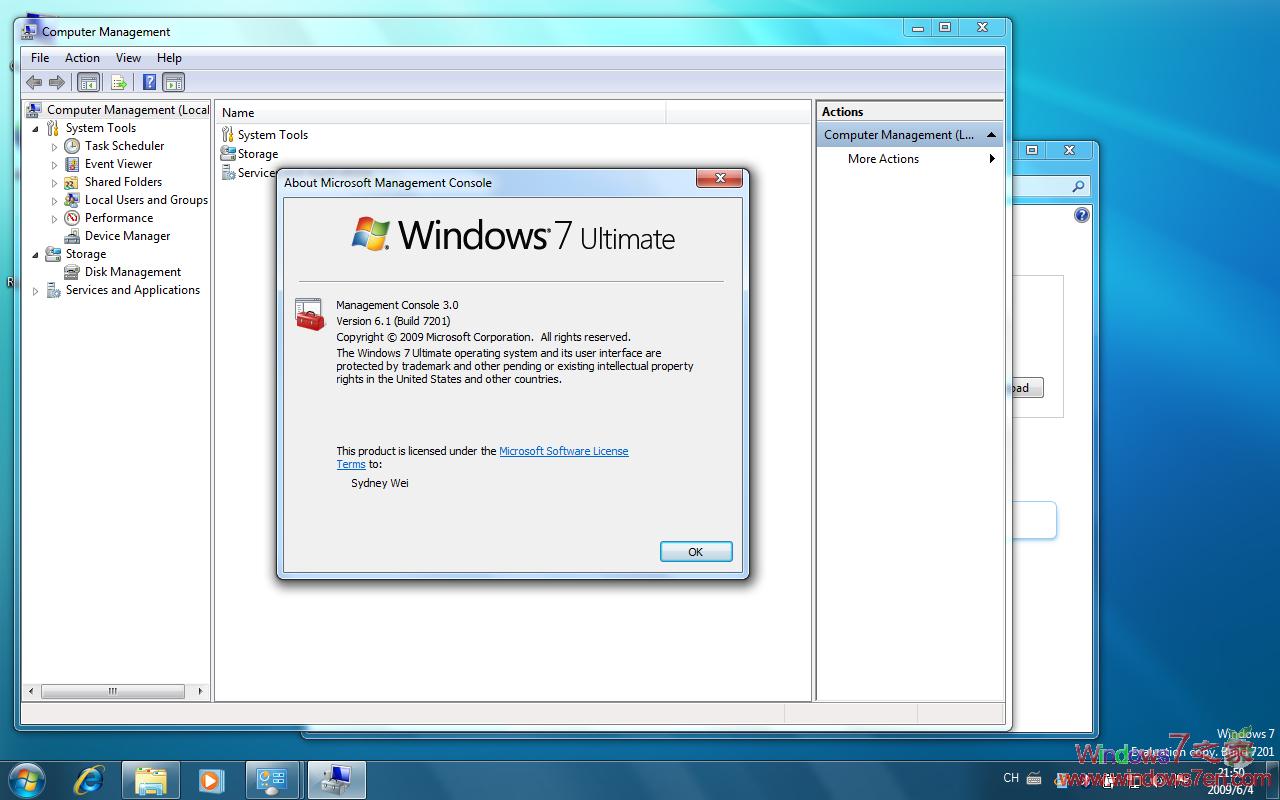Select the Disk Management icon in tree
Image resolution: width=1280 pixels, height=800 pixels.
pos(72,272)
